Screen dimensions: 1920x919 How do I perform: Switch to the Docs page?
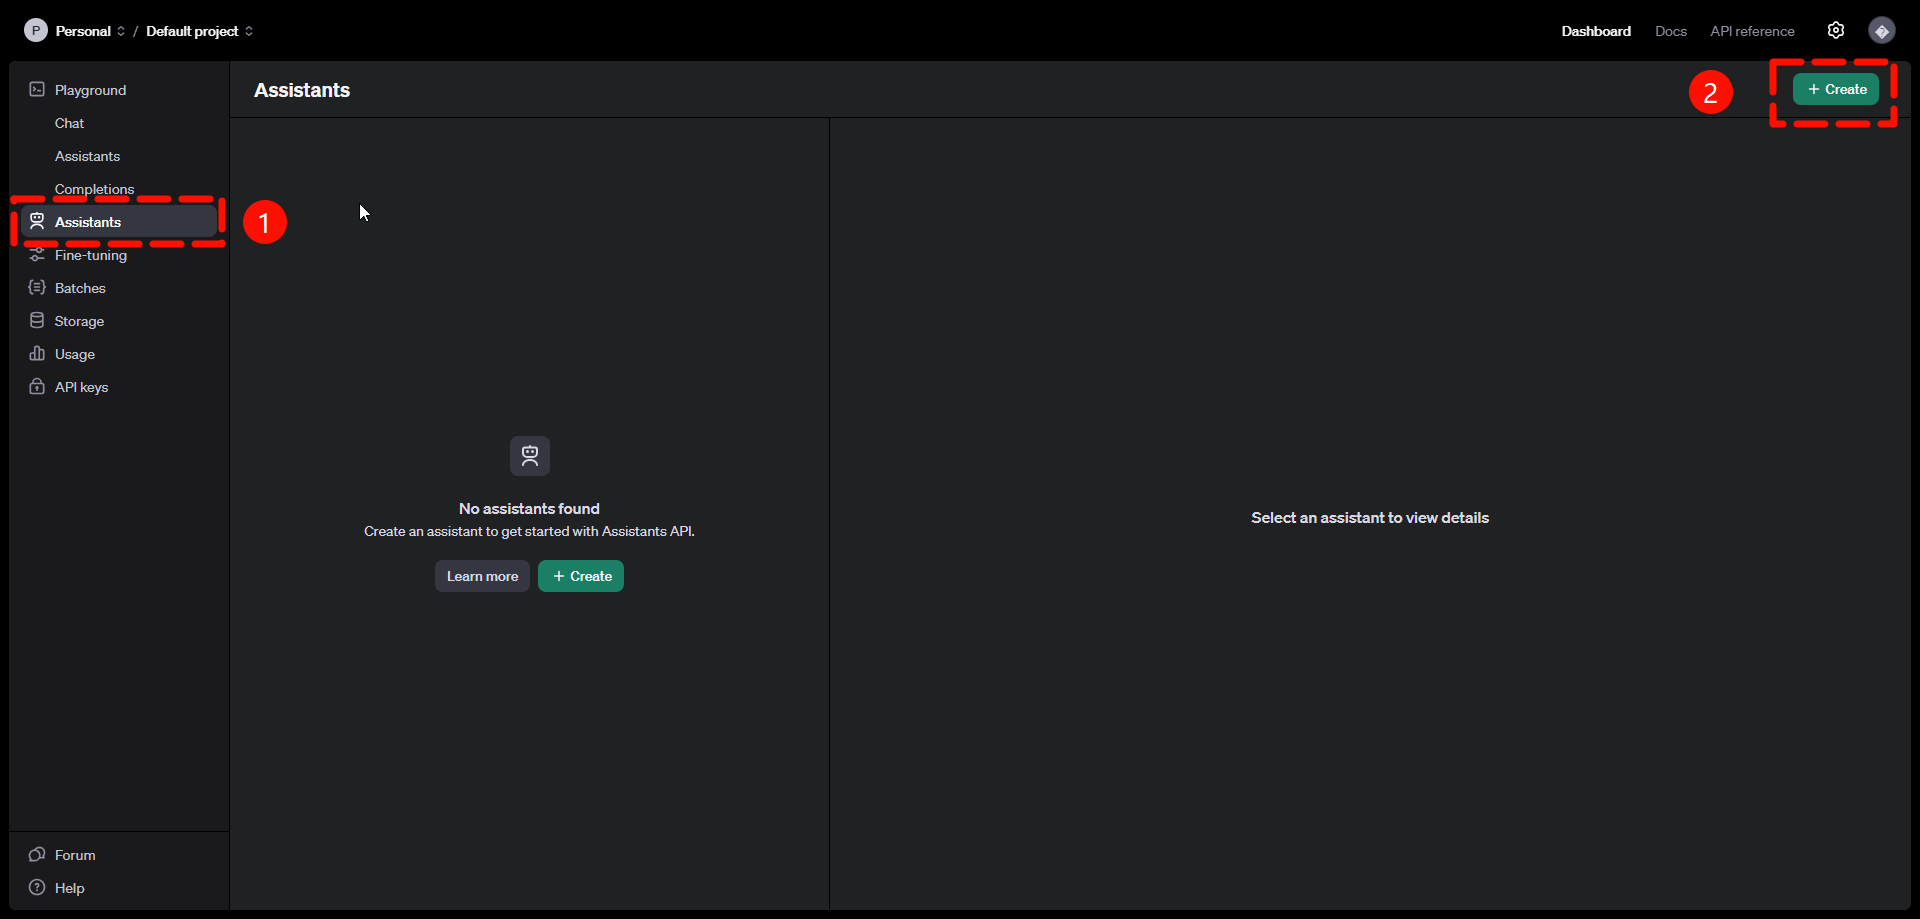click(x=1670, y=31)
